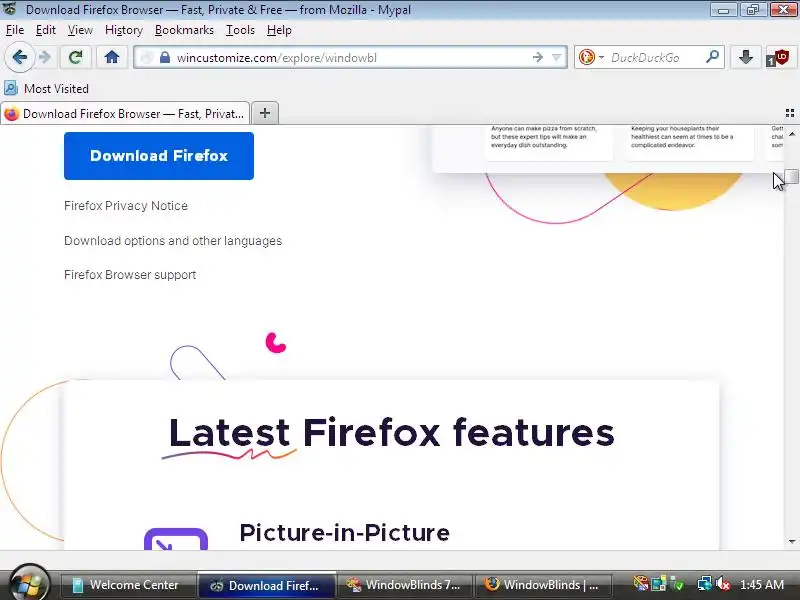Click the Picture-in-Picture heading

click(x=344, y=533)
